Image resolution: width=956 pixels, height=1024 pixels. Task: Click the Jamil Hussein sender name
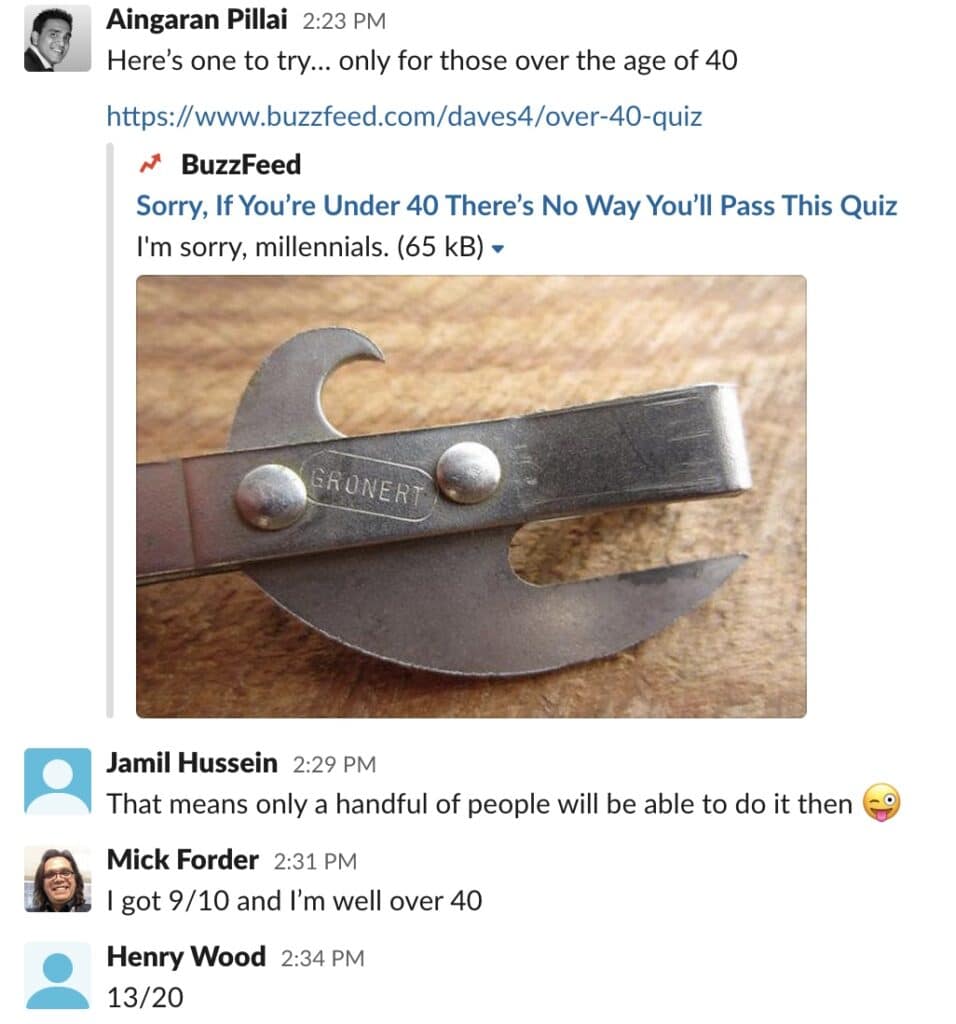(192, 762)
